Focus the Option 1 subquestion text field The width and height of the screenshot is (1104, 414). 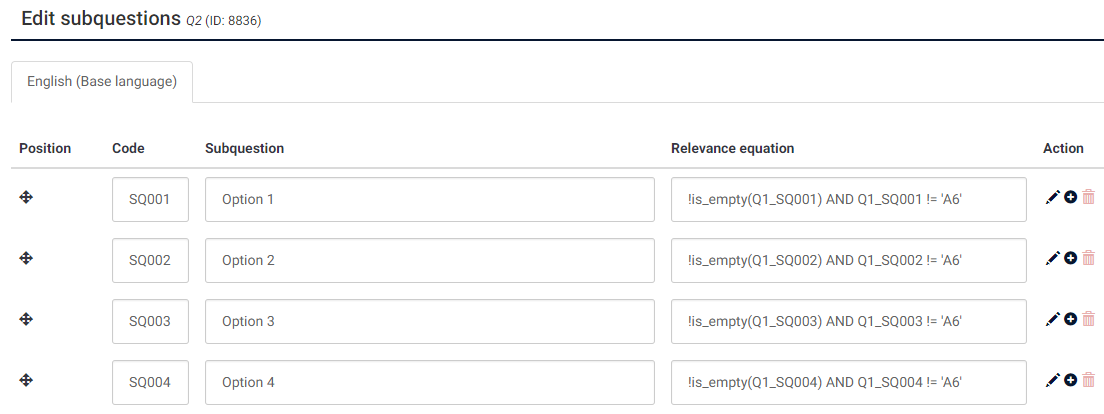tap(429, 199)
